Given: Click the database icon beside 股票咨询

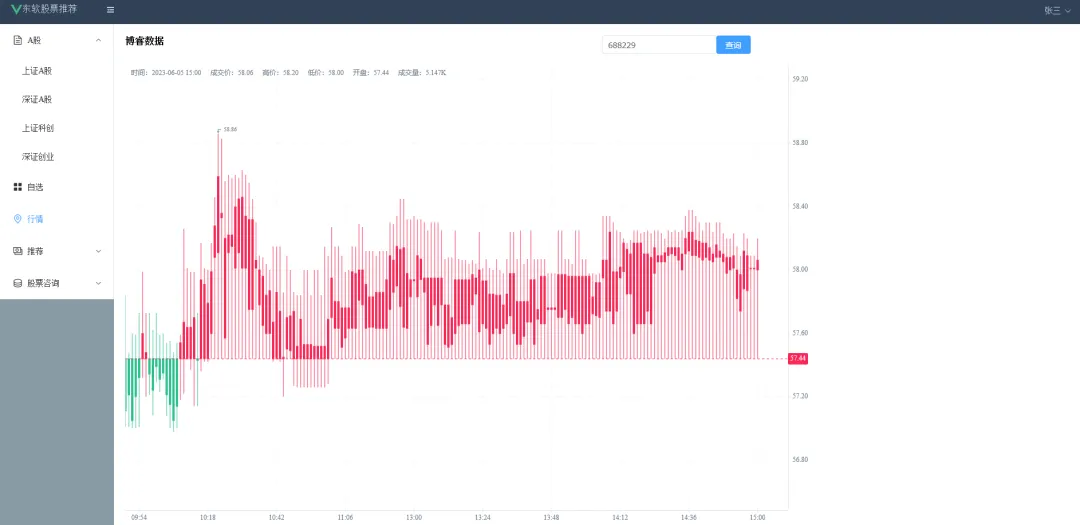Looking at the screenshot, I should tap(17, 283).
